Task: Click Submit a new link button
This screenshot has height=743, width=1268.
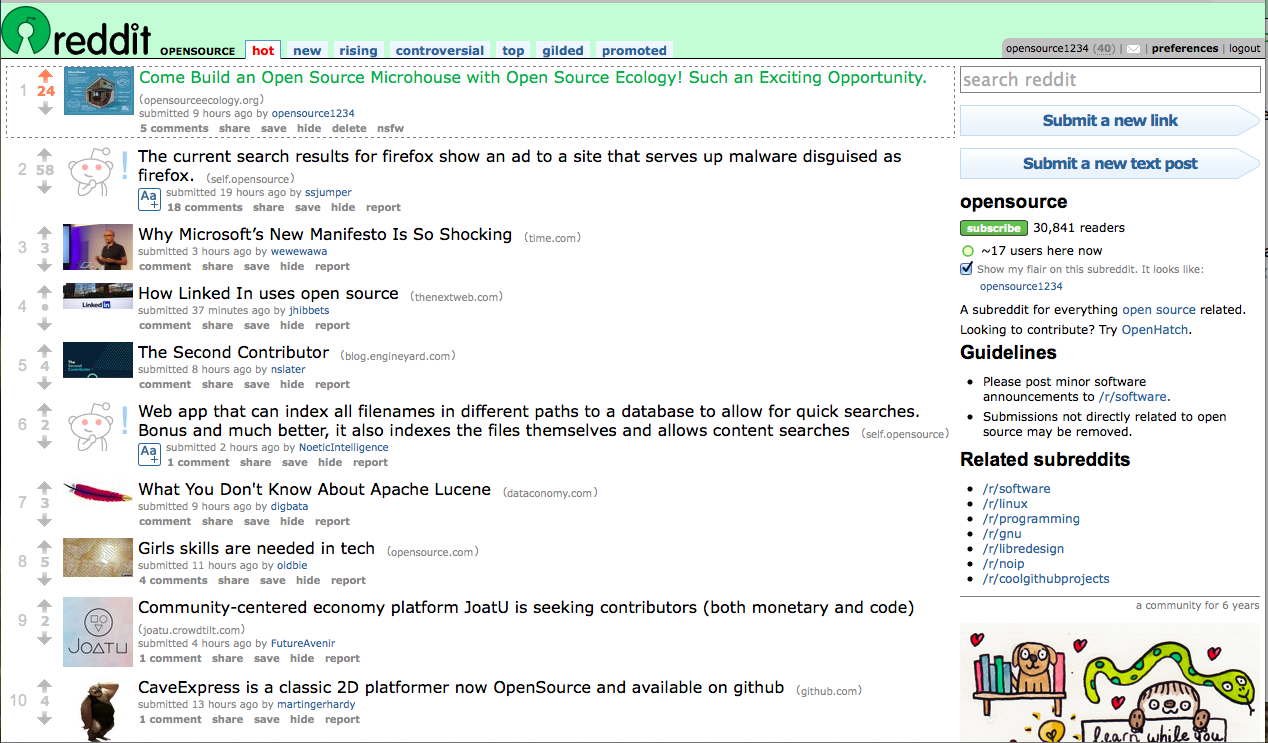Action: pos(1110,120)
